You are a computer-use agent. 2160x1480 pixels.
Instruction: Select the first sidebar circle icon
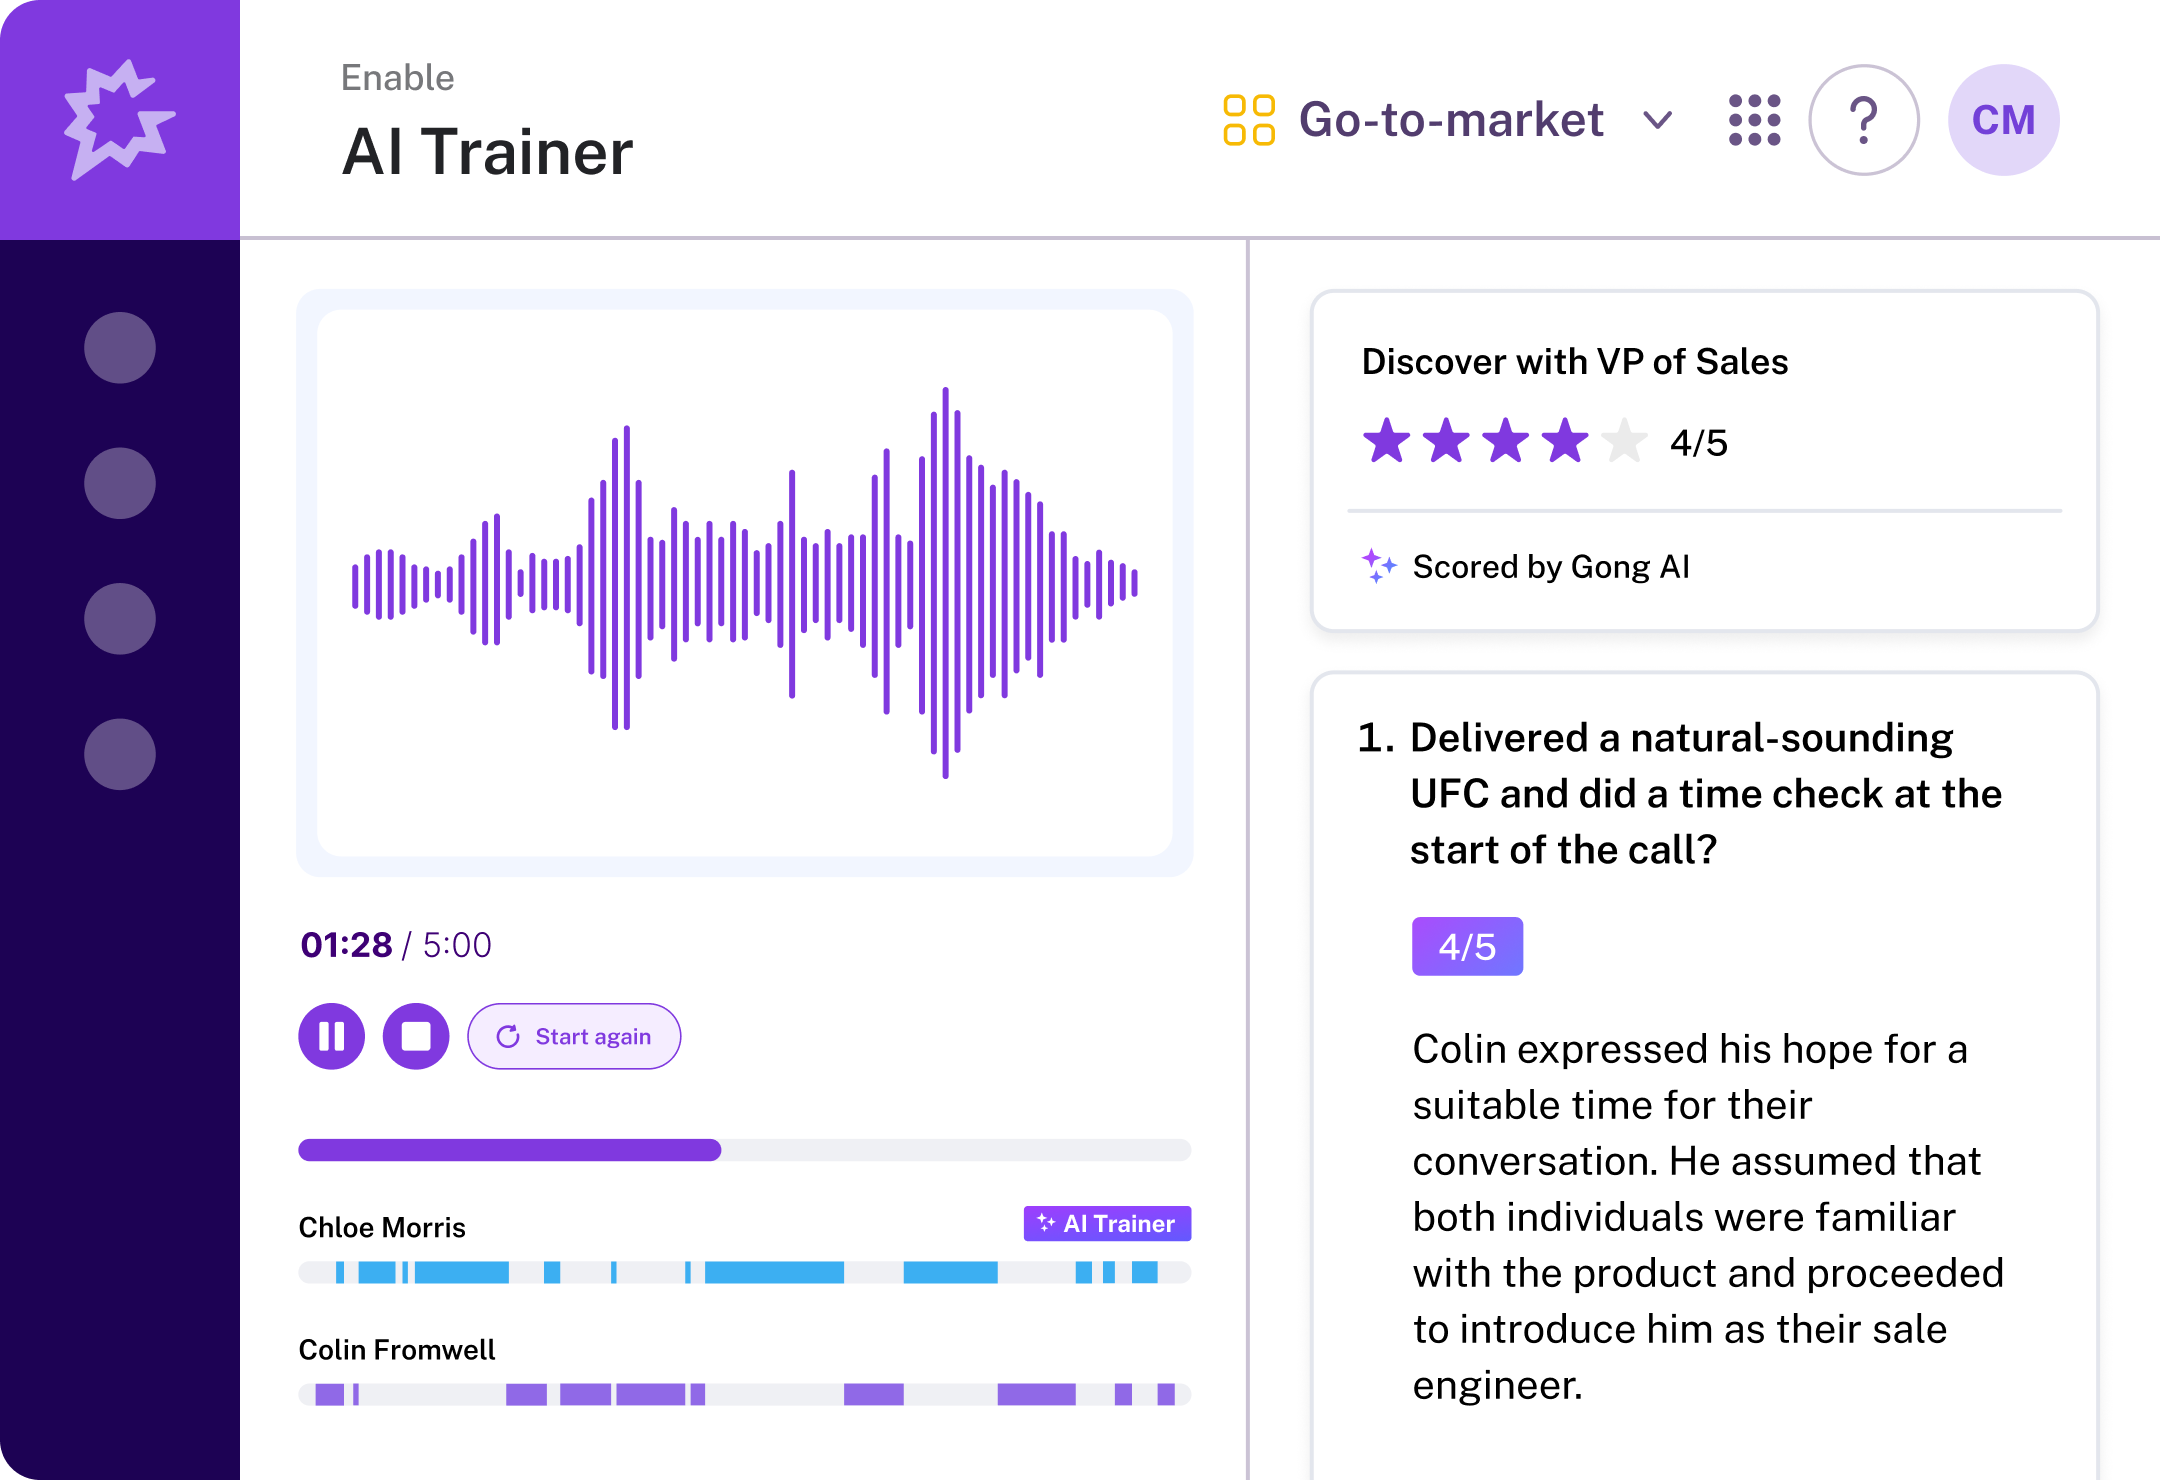coord(120,348)
